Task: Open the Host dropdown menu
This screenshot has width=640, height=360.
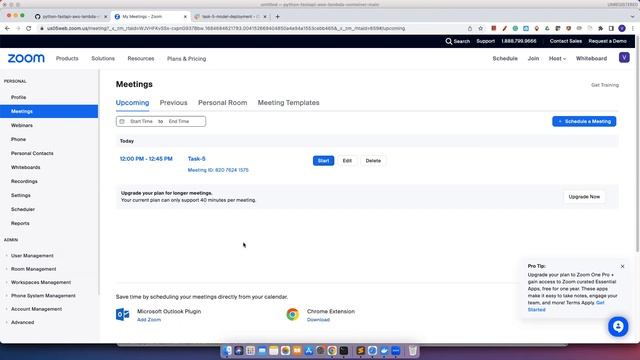Action: point(557,58)
